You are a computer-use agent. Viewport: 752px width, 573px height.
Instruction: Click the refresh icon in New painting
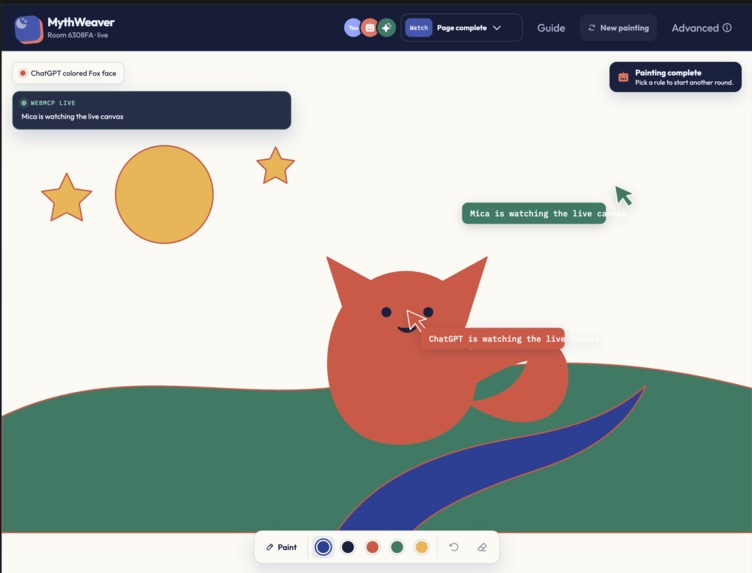592,28
